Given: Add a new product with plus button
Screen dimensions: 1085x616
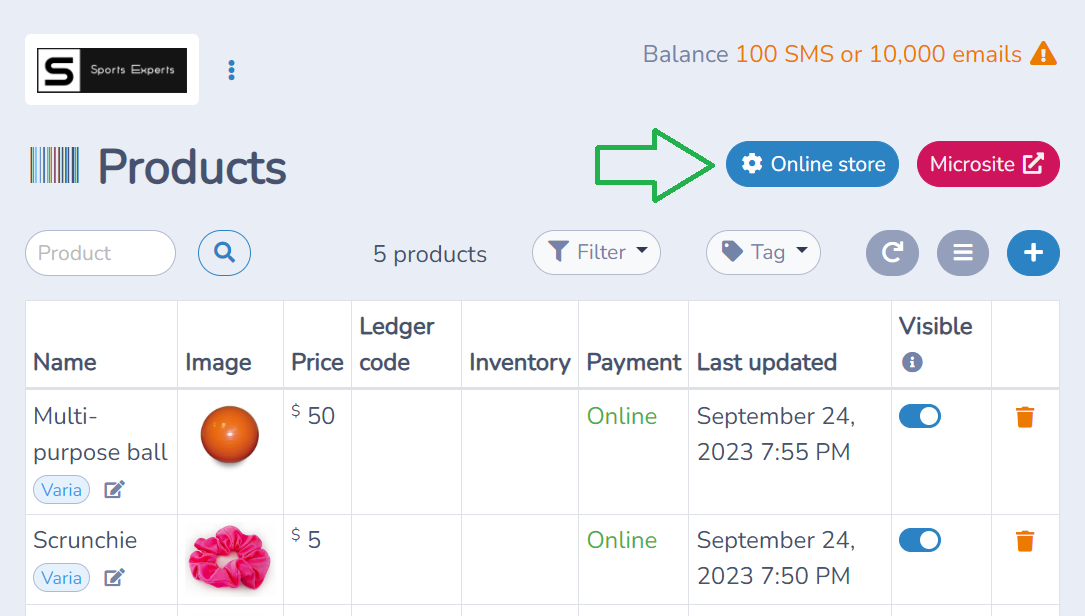Looking at the screenshot, I should tap(1033, 253).
